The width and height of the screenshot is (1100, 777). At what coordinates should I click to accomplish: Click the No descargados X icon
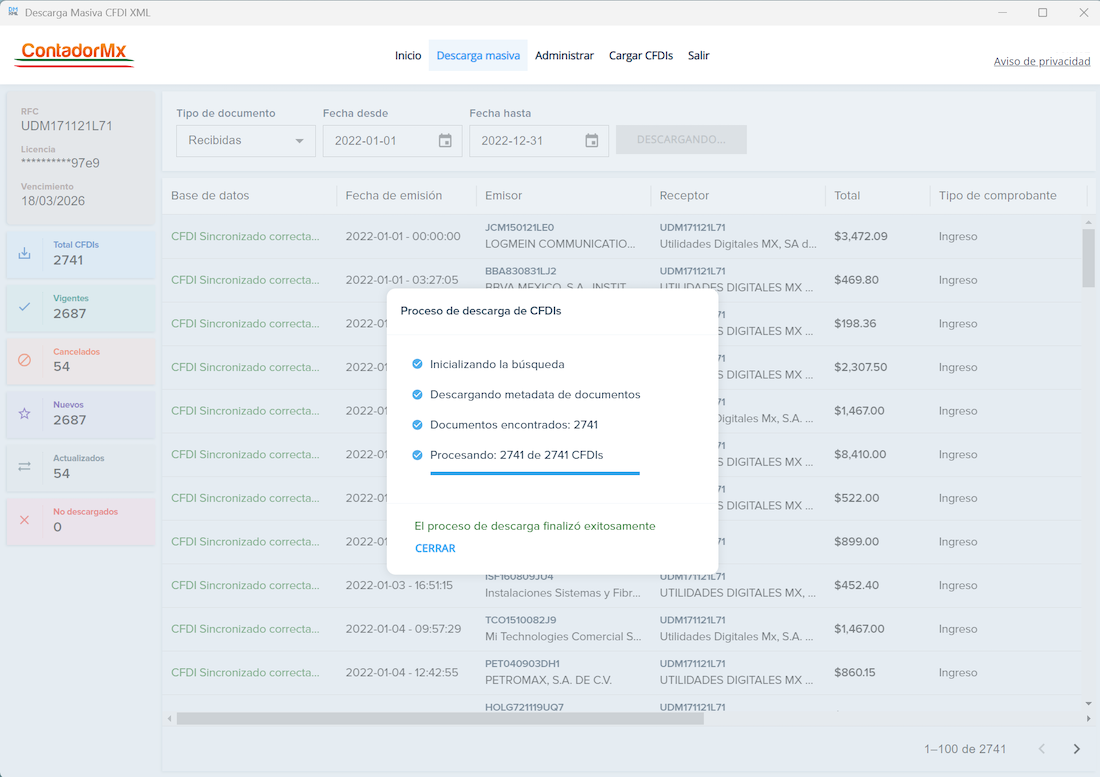tap(25, 520)
